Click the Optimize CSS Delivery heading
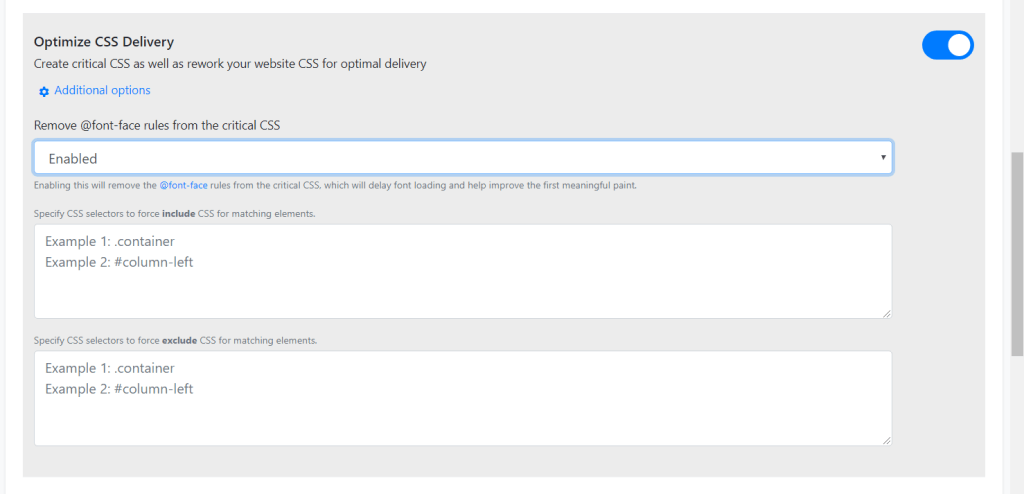Screen dimensions: 1024x494 (x=104, y=42)
